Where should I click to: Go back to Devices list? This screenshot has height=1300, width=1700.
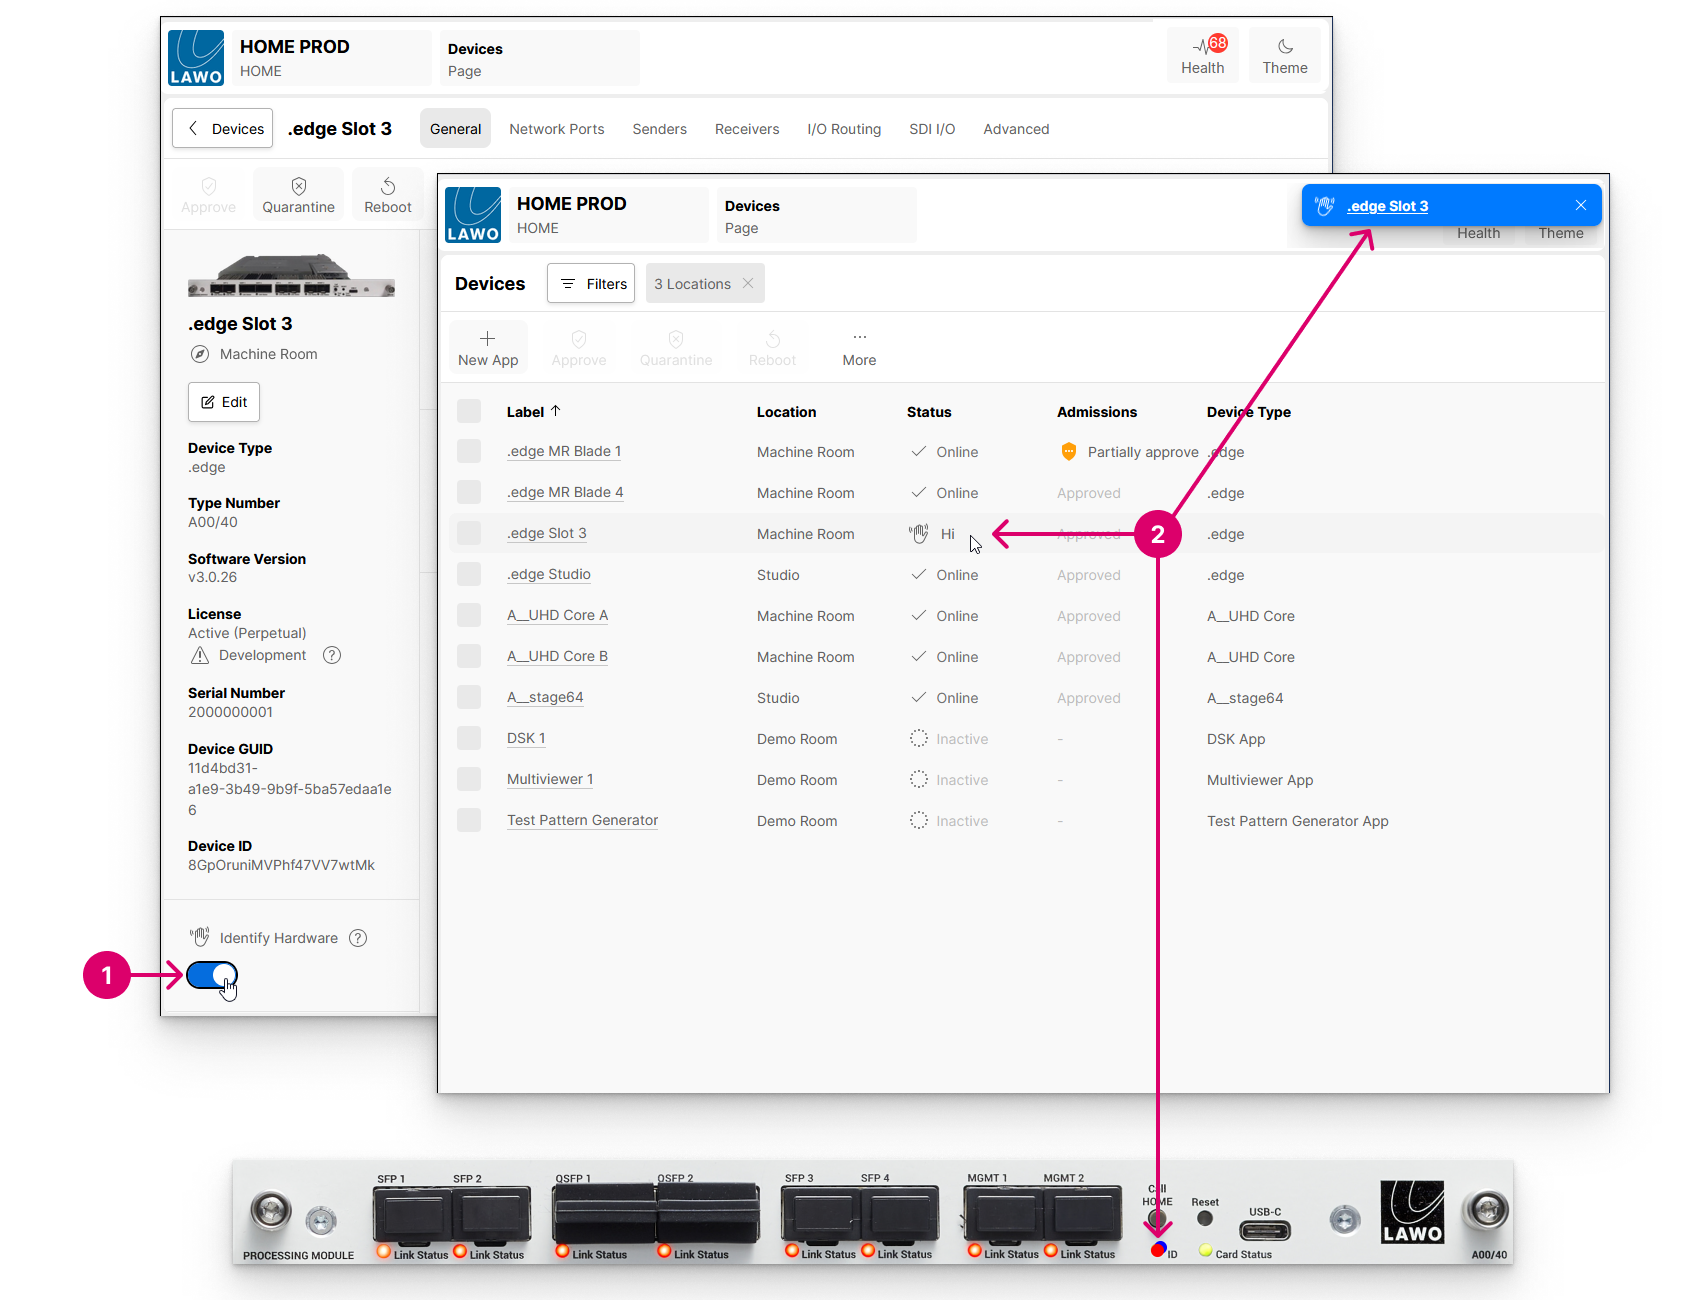tap(223, 129)
